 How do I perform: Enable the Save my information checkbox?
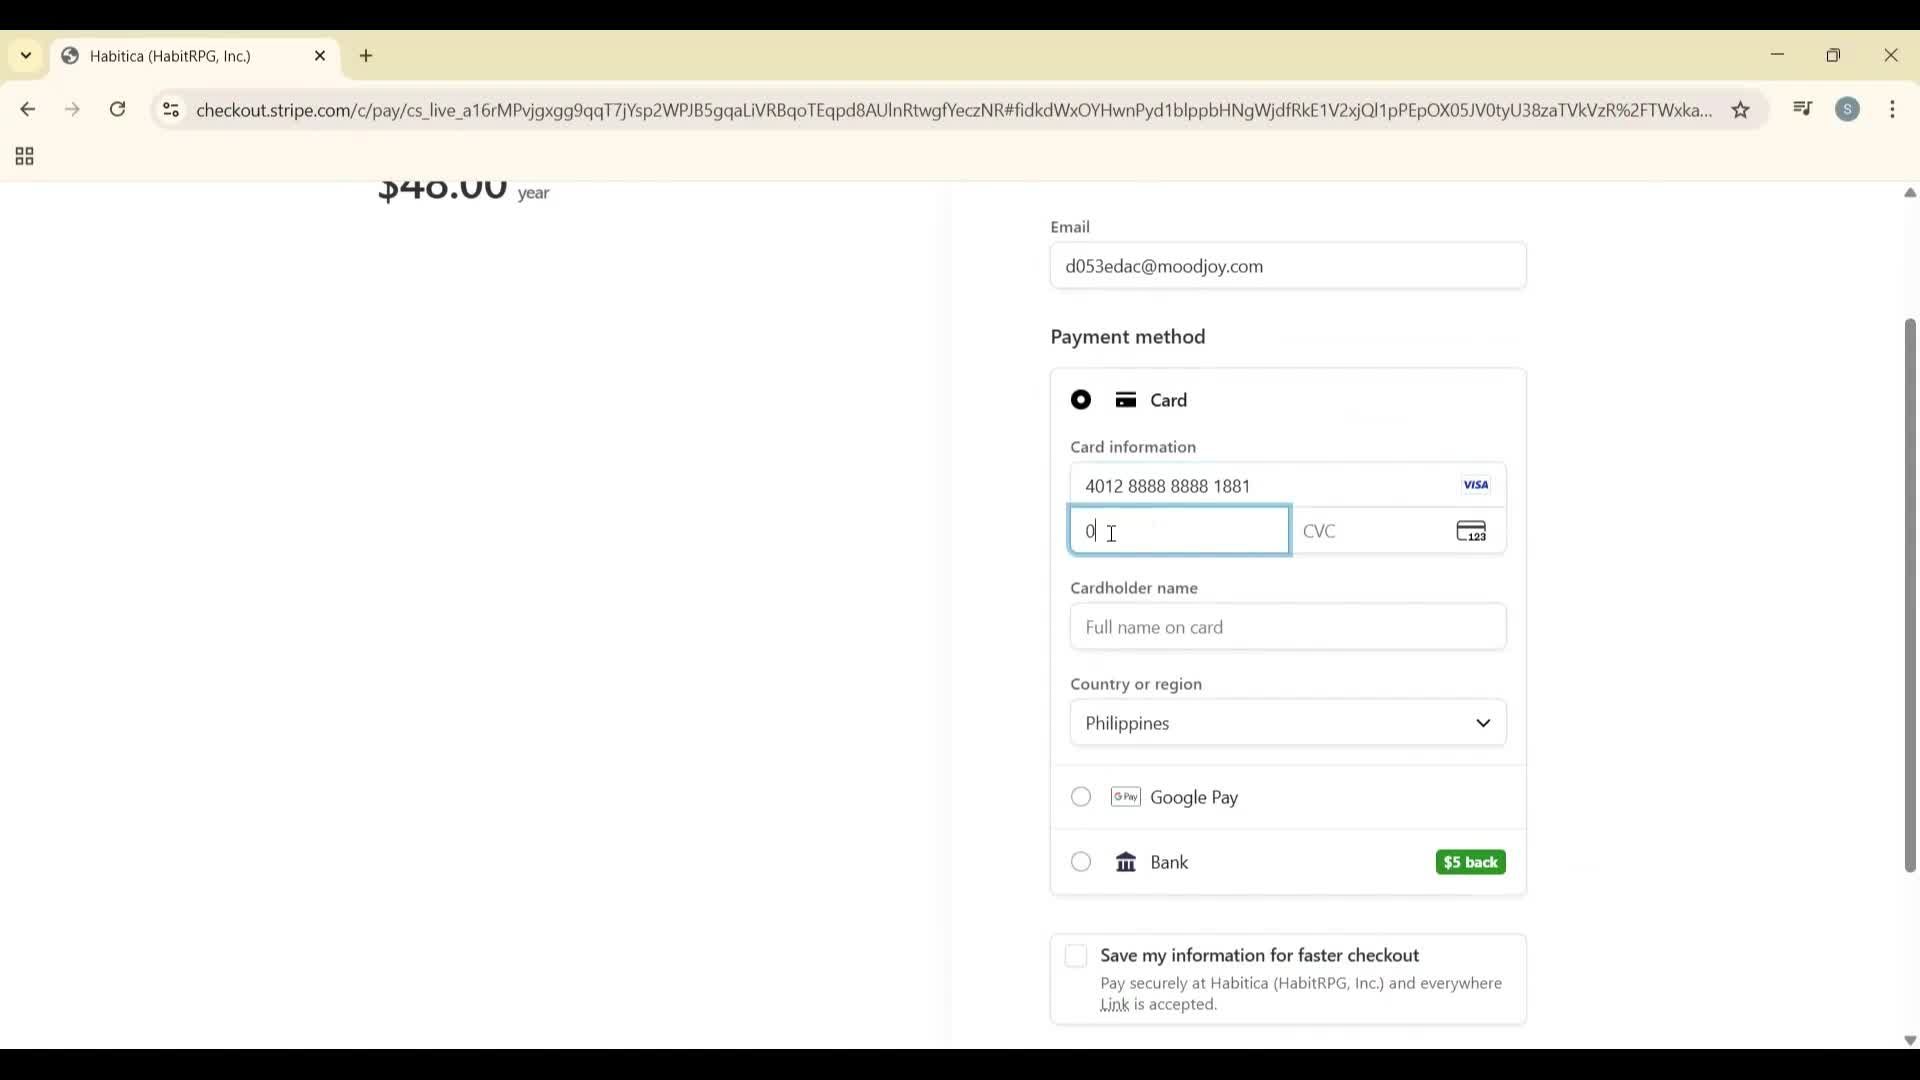pyautogui.click(x=1076, y=955)
